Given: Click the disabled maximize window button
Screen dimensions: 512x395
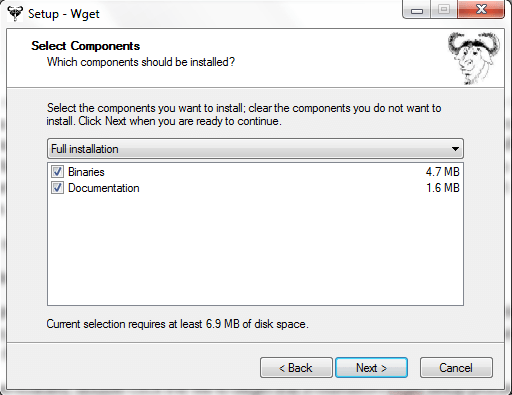Looking at the screenshot, I should tap(444, 10).
